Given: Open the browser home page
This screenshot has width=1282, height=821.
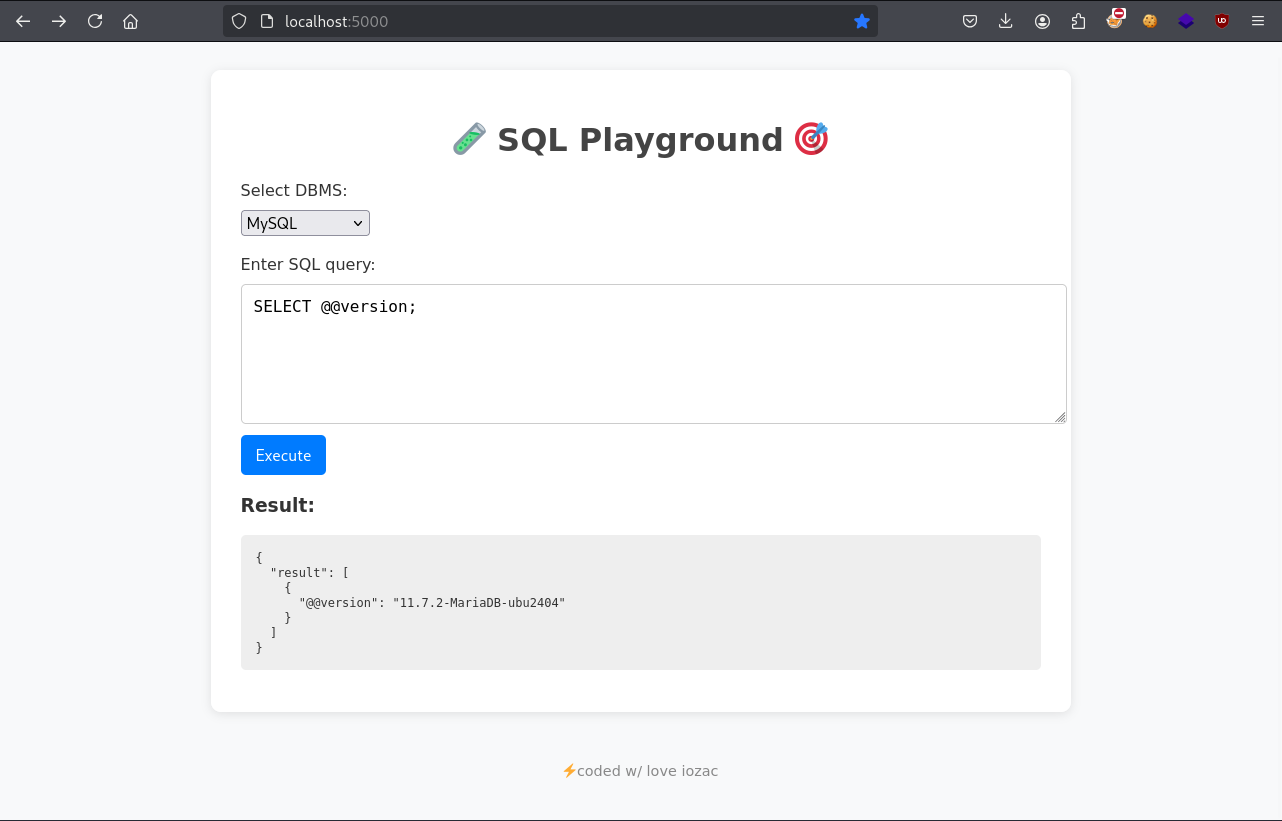Looking at the screenshot, I should [130, 21].
